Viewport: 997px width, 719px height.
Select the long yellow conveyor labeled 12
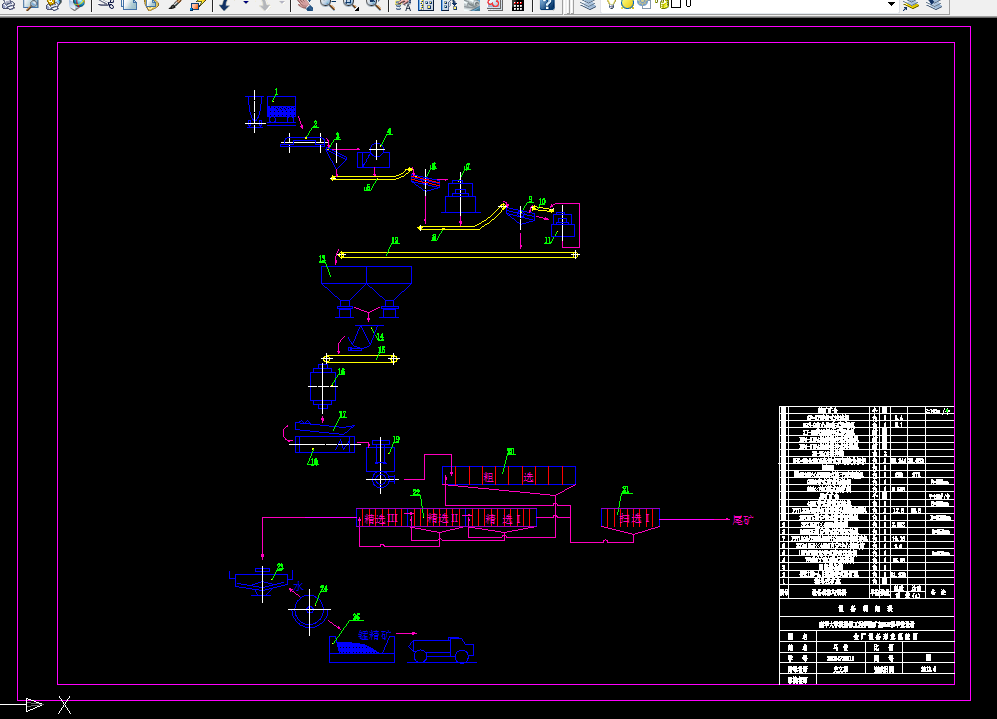point(458,254)
